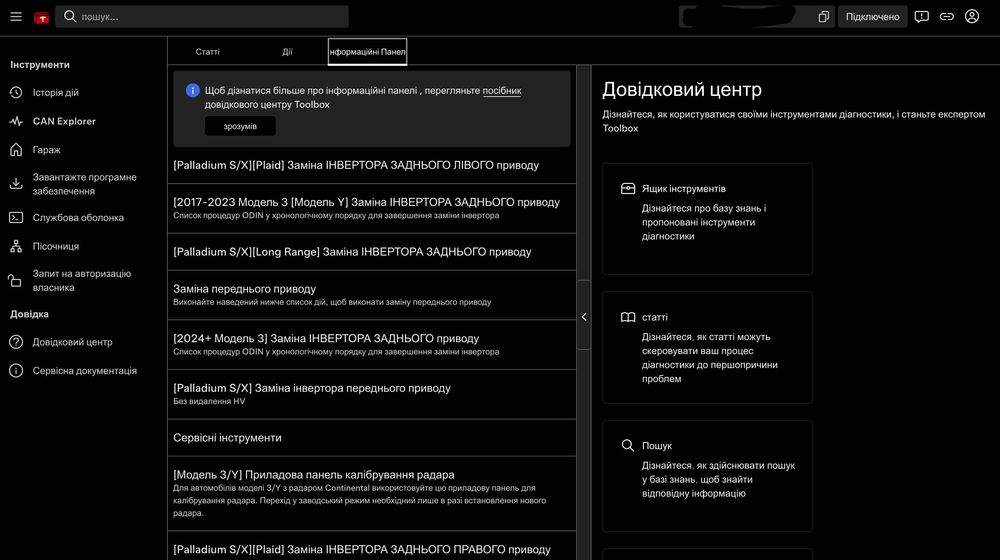Click the red Tesla logo icon
The image size is (1000, 560).
41,17
